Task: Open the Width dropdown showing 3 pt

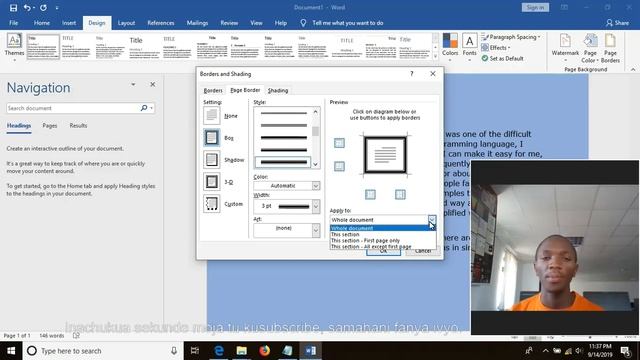Action: (x=316, y=206)
